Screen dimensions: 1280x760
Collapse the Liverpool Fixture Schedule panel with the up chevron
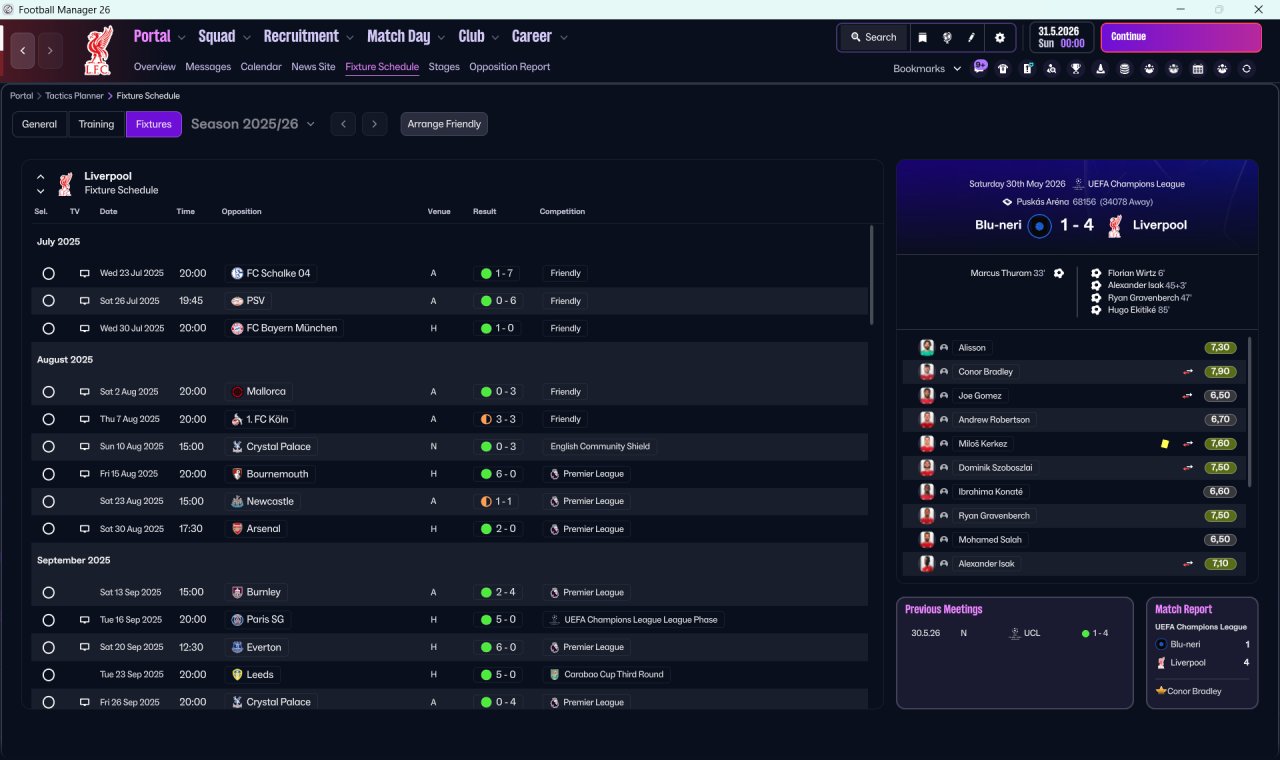tap(41, 177)
